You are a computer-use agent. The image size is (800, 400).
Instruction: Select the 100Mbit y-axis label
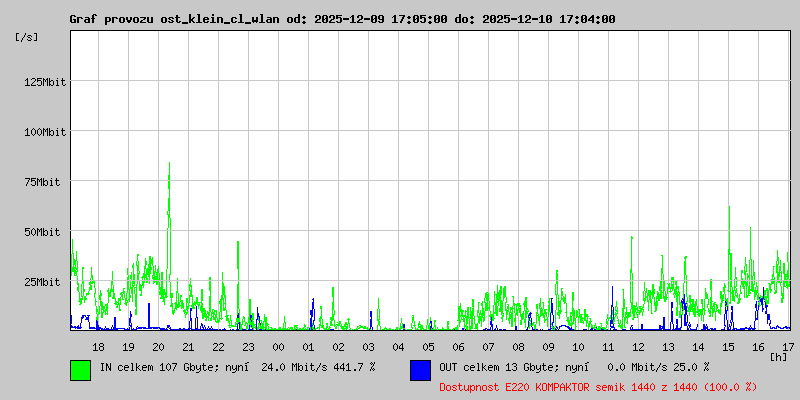45,131
